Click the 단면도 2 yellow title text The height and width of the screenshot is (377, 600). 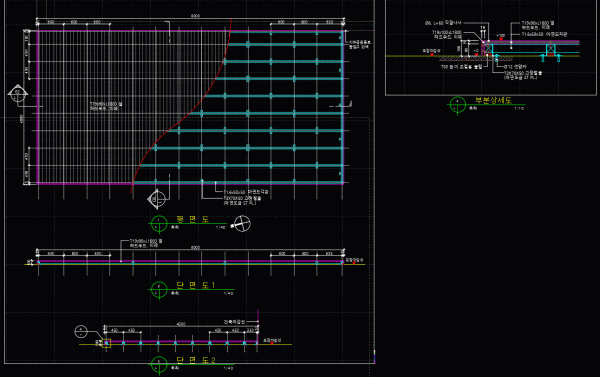[x=196, y=360]
